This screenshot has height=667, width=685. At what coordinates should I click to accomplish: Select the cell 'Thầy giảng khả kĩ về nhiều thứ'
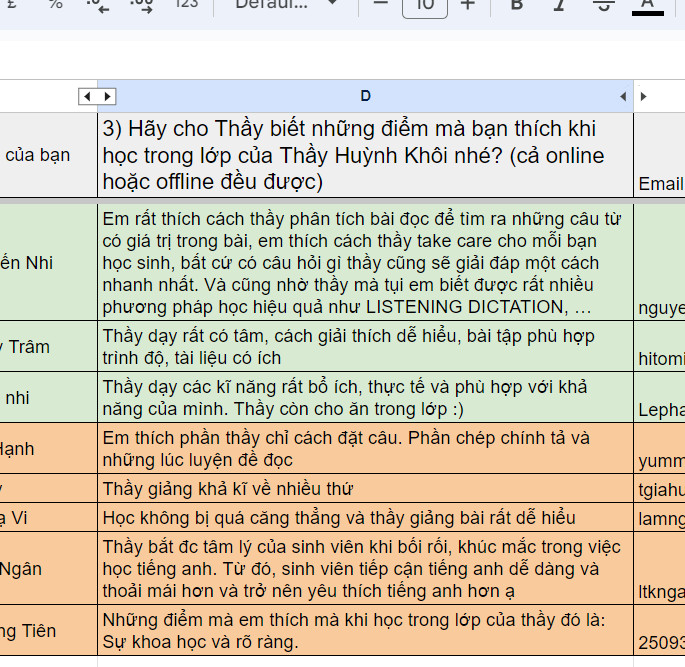[365, 488]
